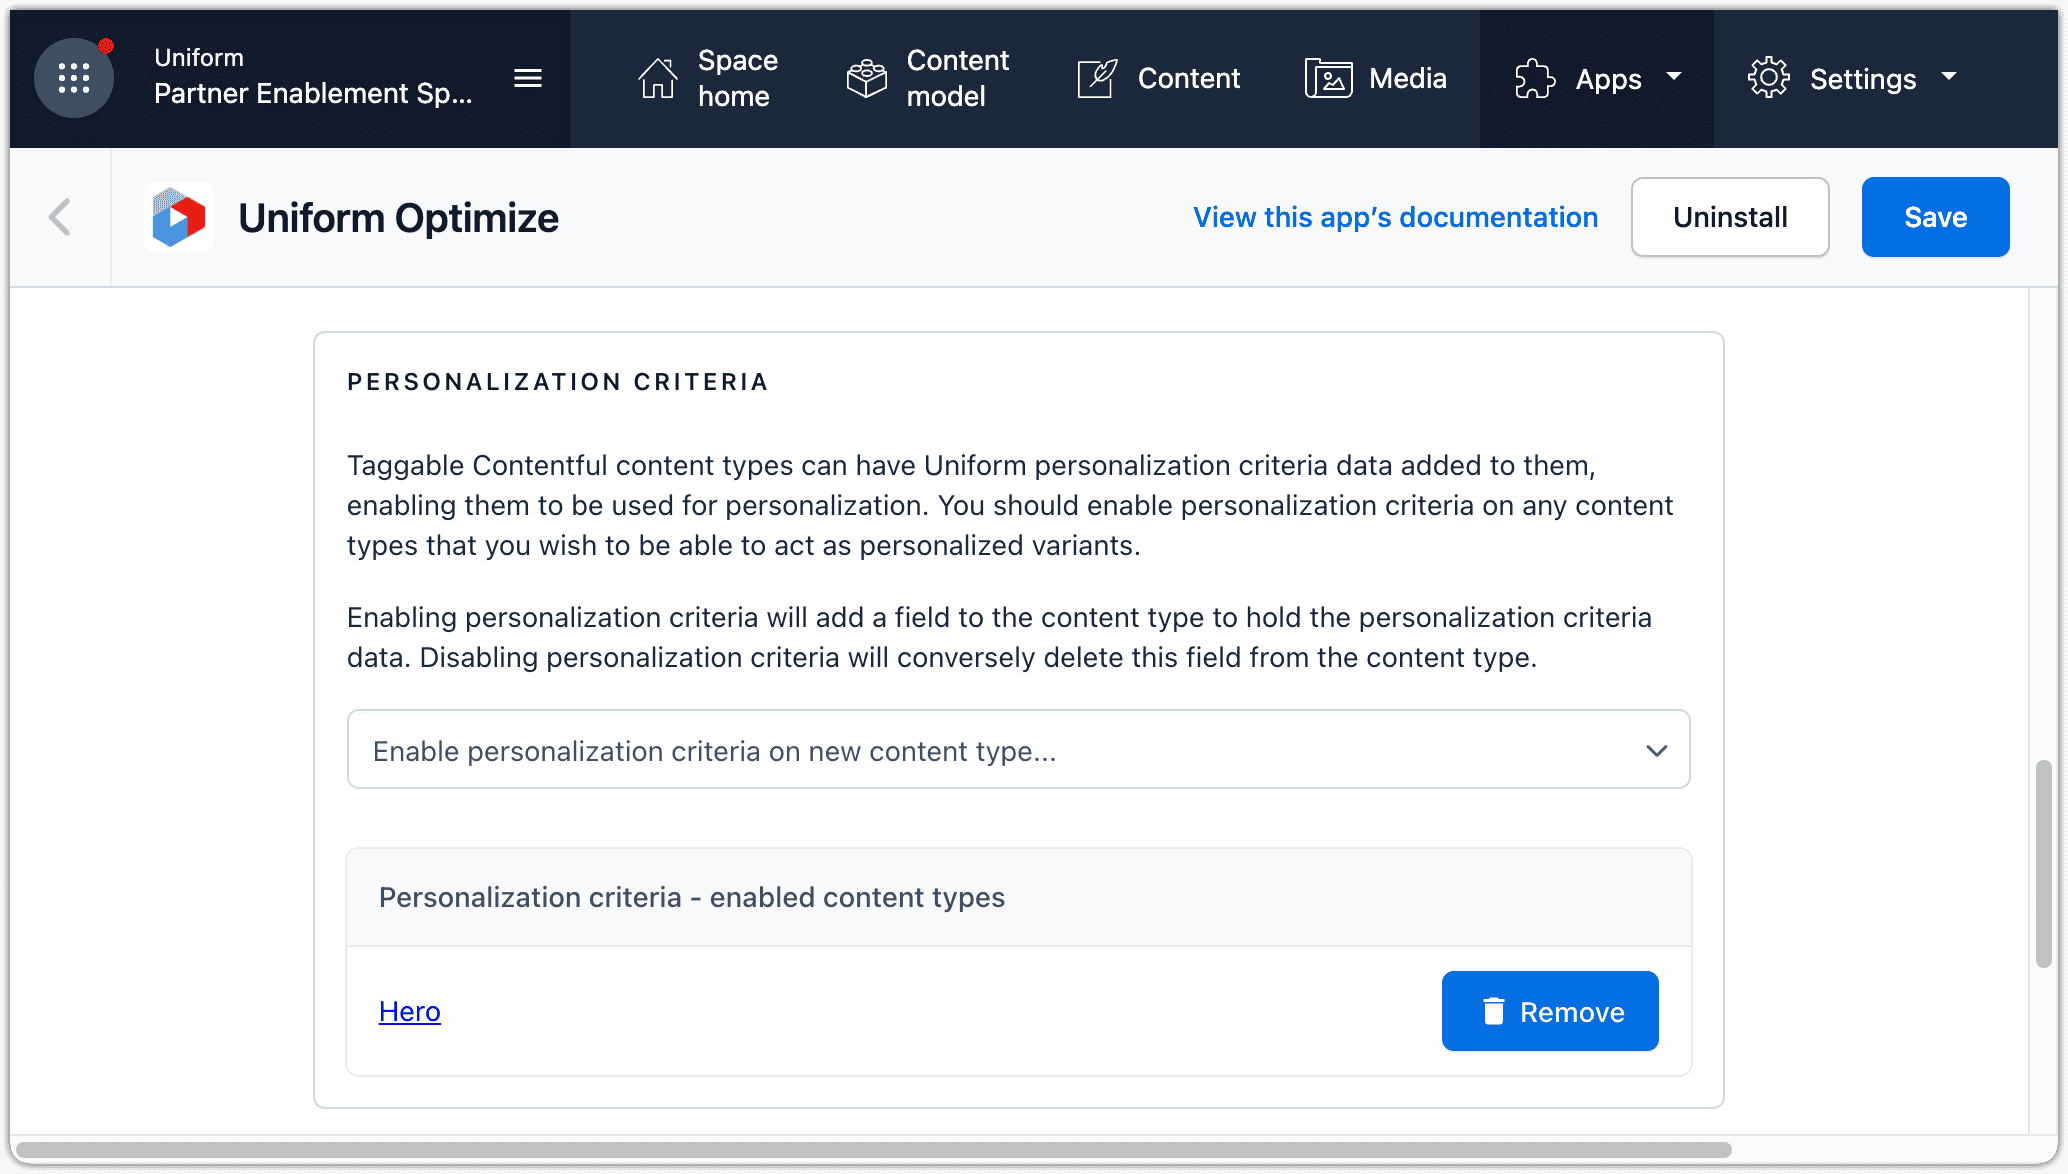Open View this app's documentation link
Image resolution: width=2068 pixels, height=1174 pixels.
point(1395,217)
